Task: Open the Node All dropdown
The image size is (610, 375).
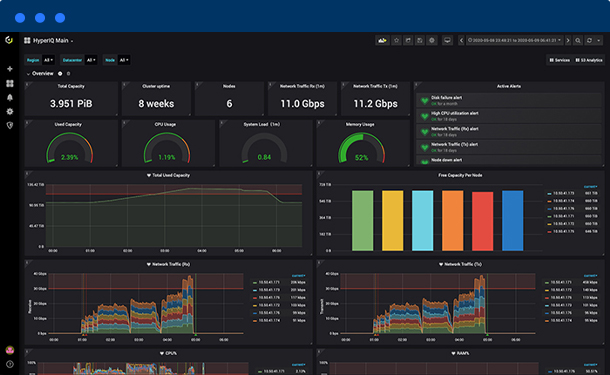Action: (x=124, y=60)
